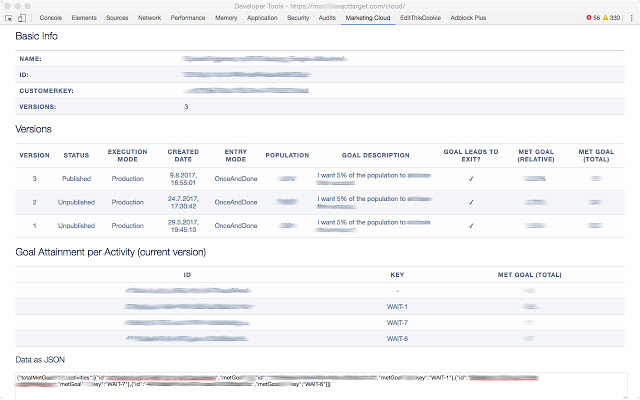Click the inspect element picker icon
Viewport: 640px width, 400px height.
8,18
